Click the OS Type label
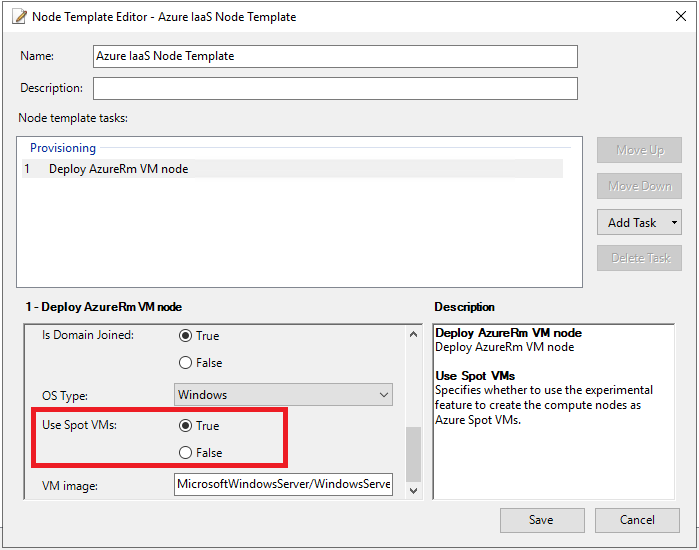 [x=65, y=396]
